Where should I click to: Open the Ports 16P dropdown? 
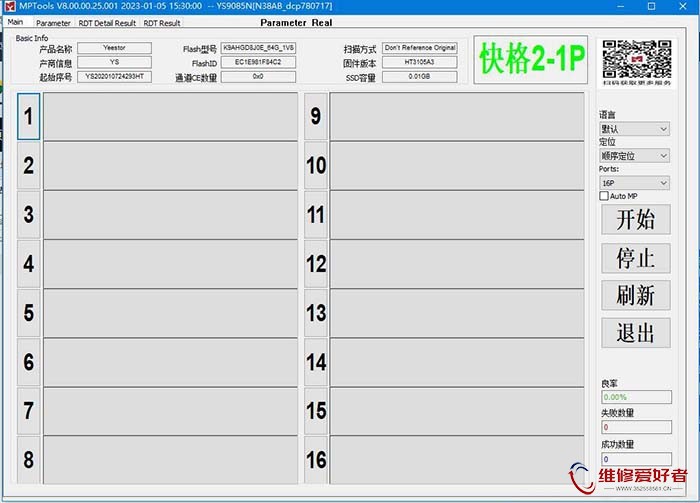point(634,183)
